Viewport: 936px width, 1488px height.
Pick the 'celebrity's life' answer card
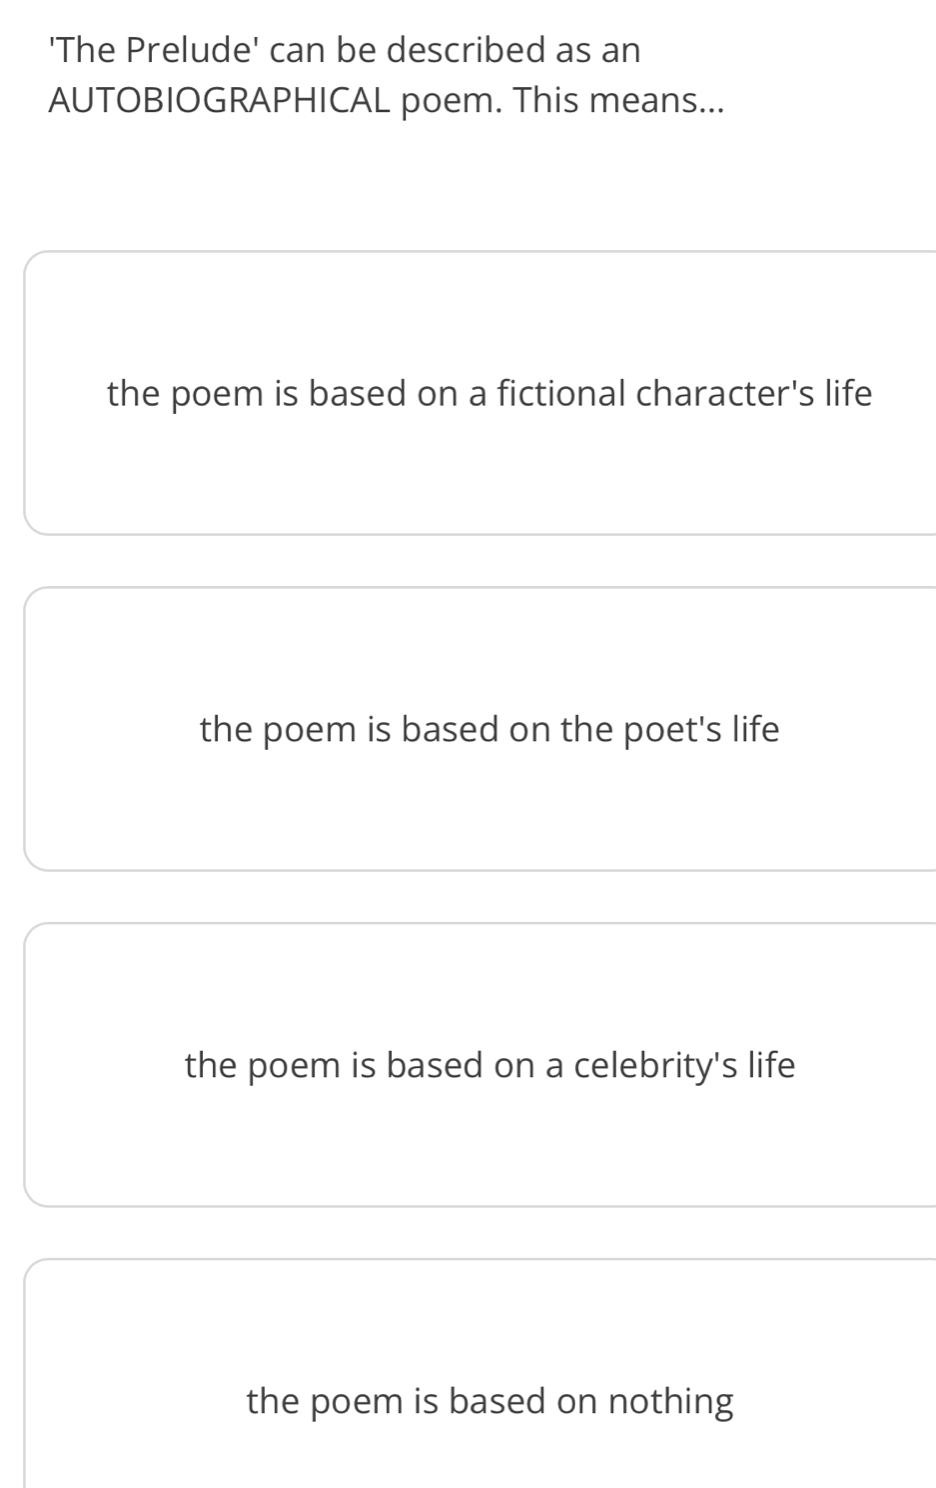tap(489, 1065)
